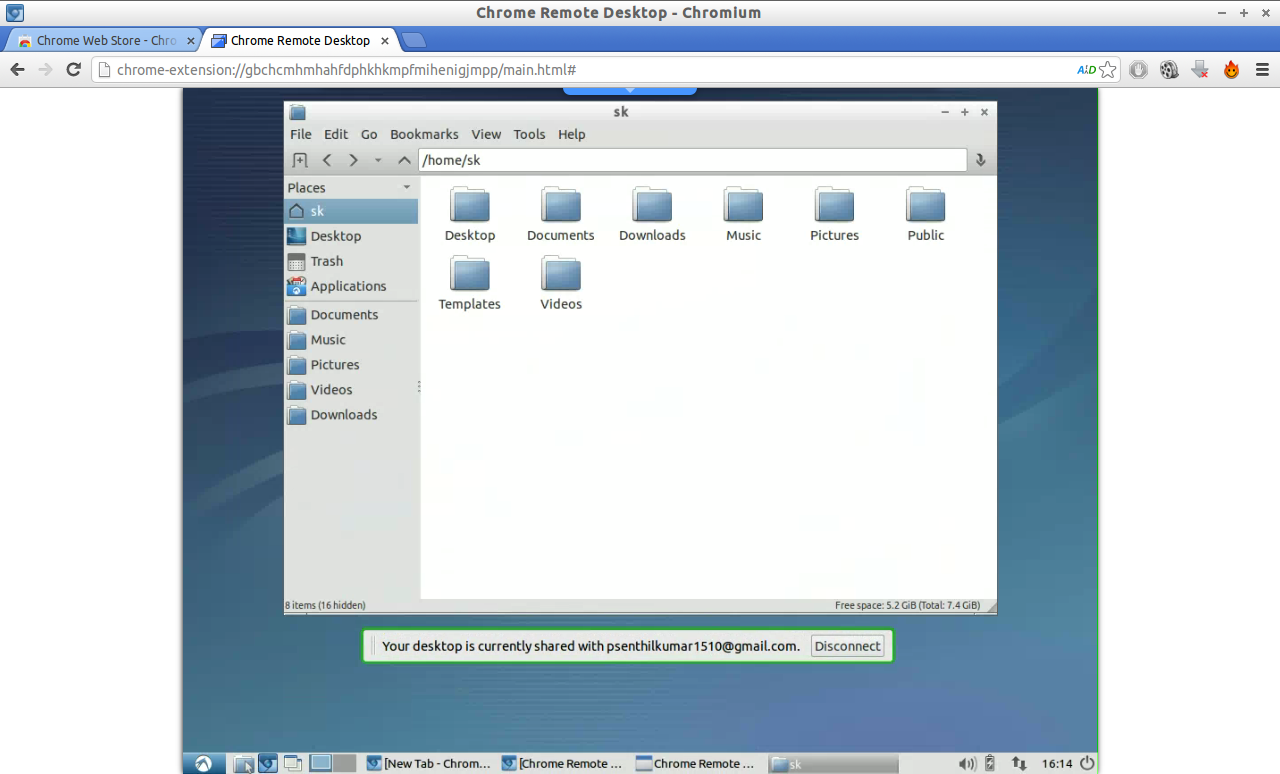1280x774 pixels.
Task: Select Videos bookmark in sidebar
Action: point(351,390)
